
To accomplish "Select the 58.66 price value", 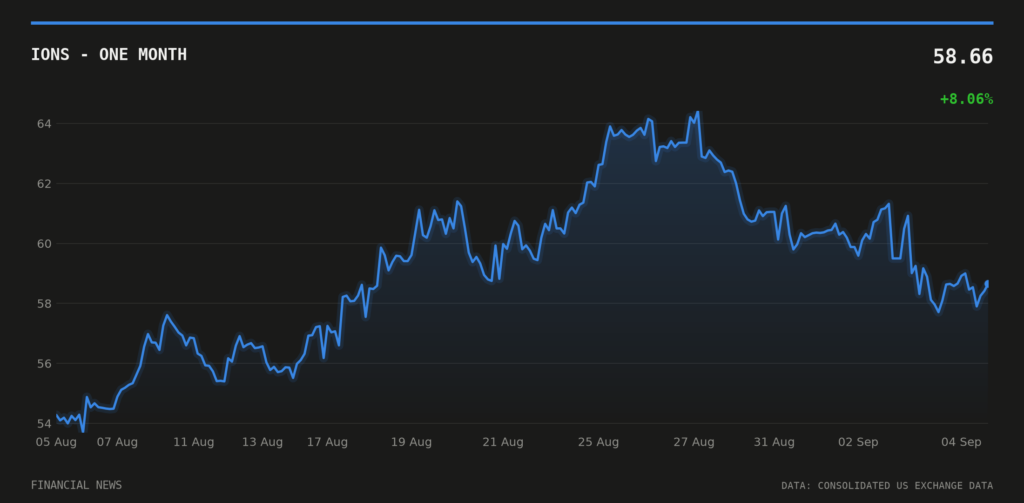I will [963, 57].
